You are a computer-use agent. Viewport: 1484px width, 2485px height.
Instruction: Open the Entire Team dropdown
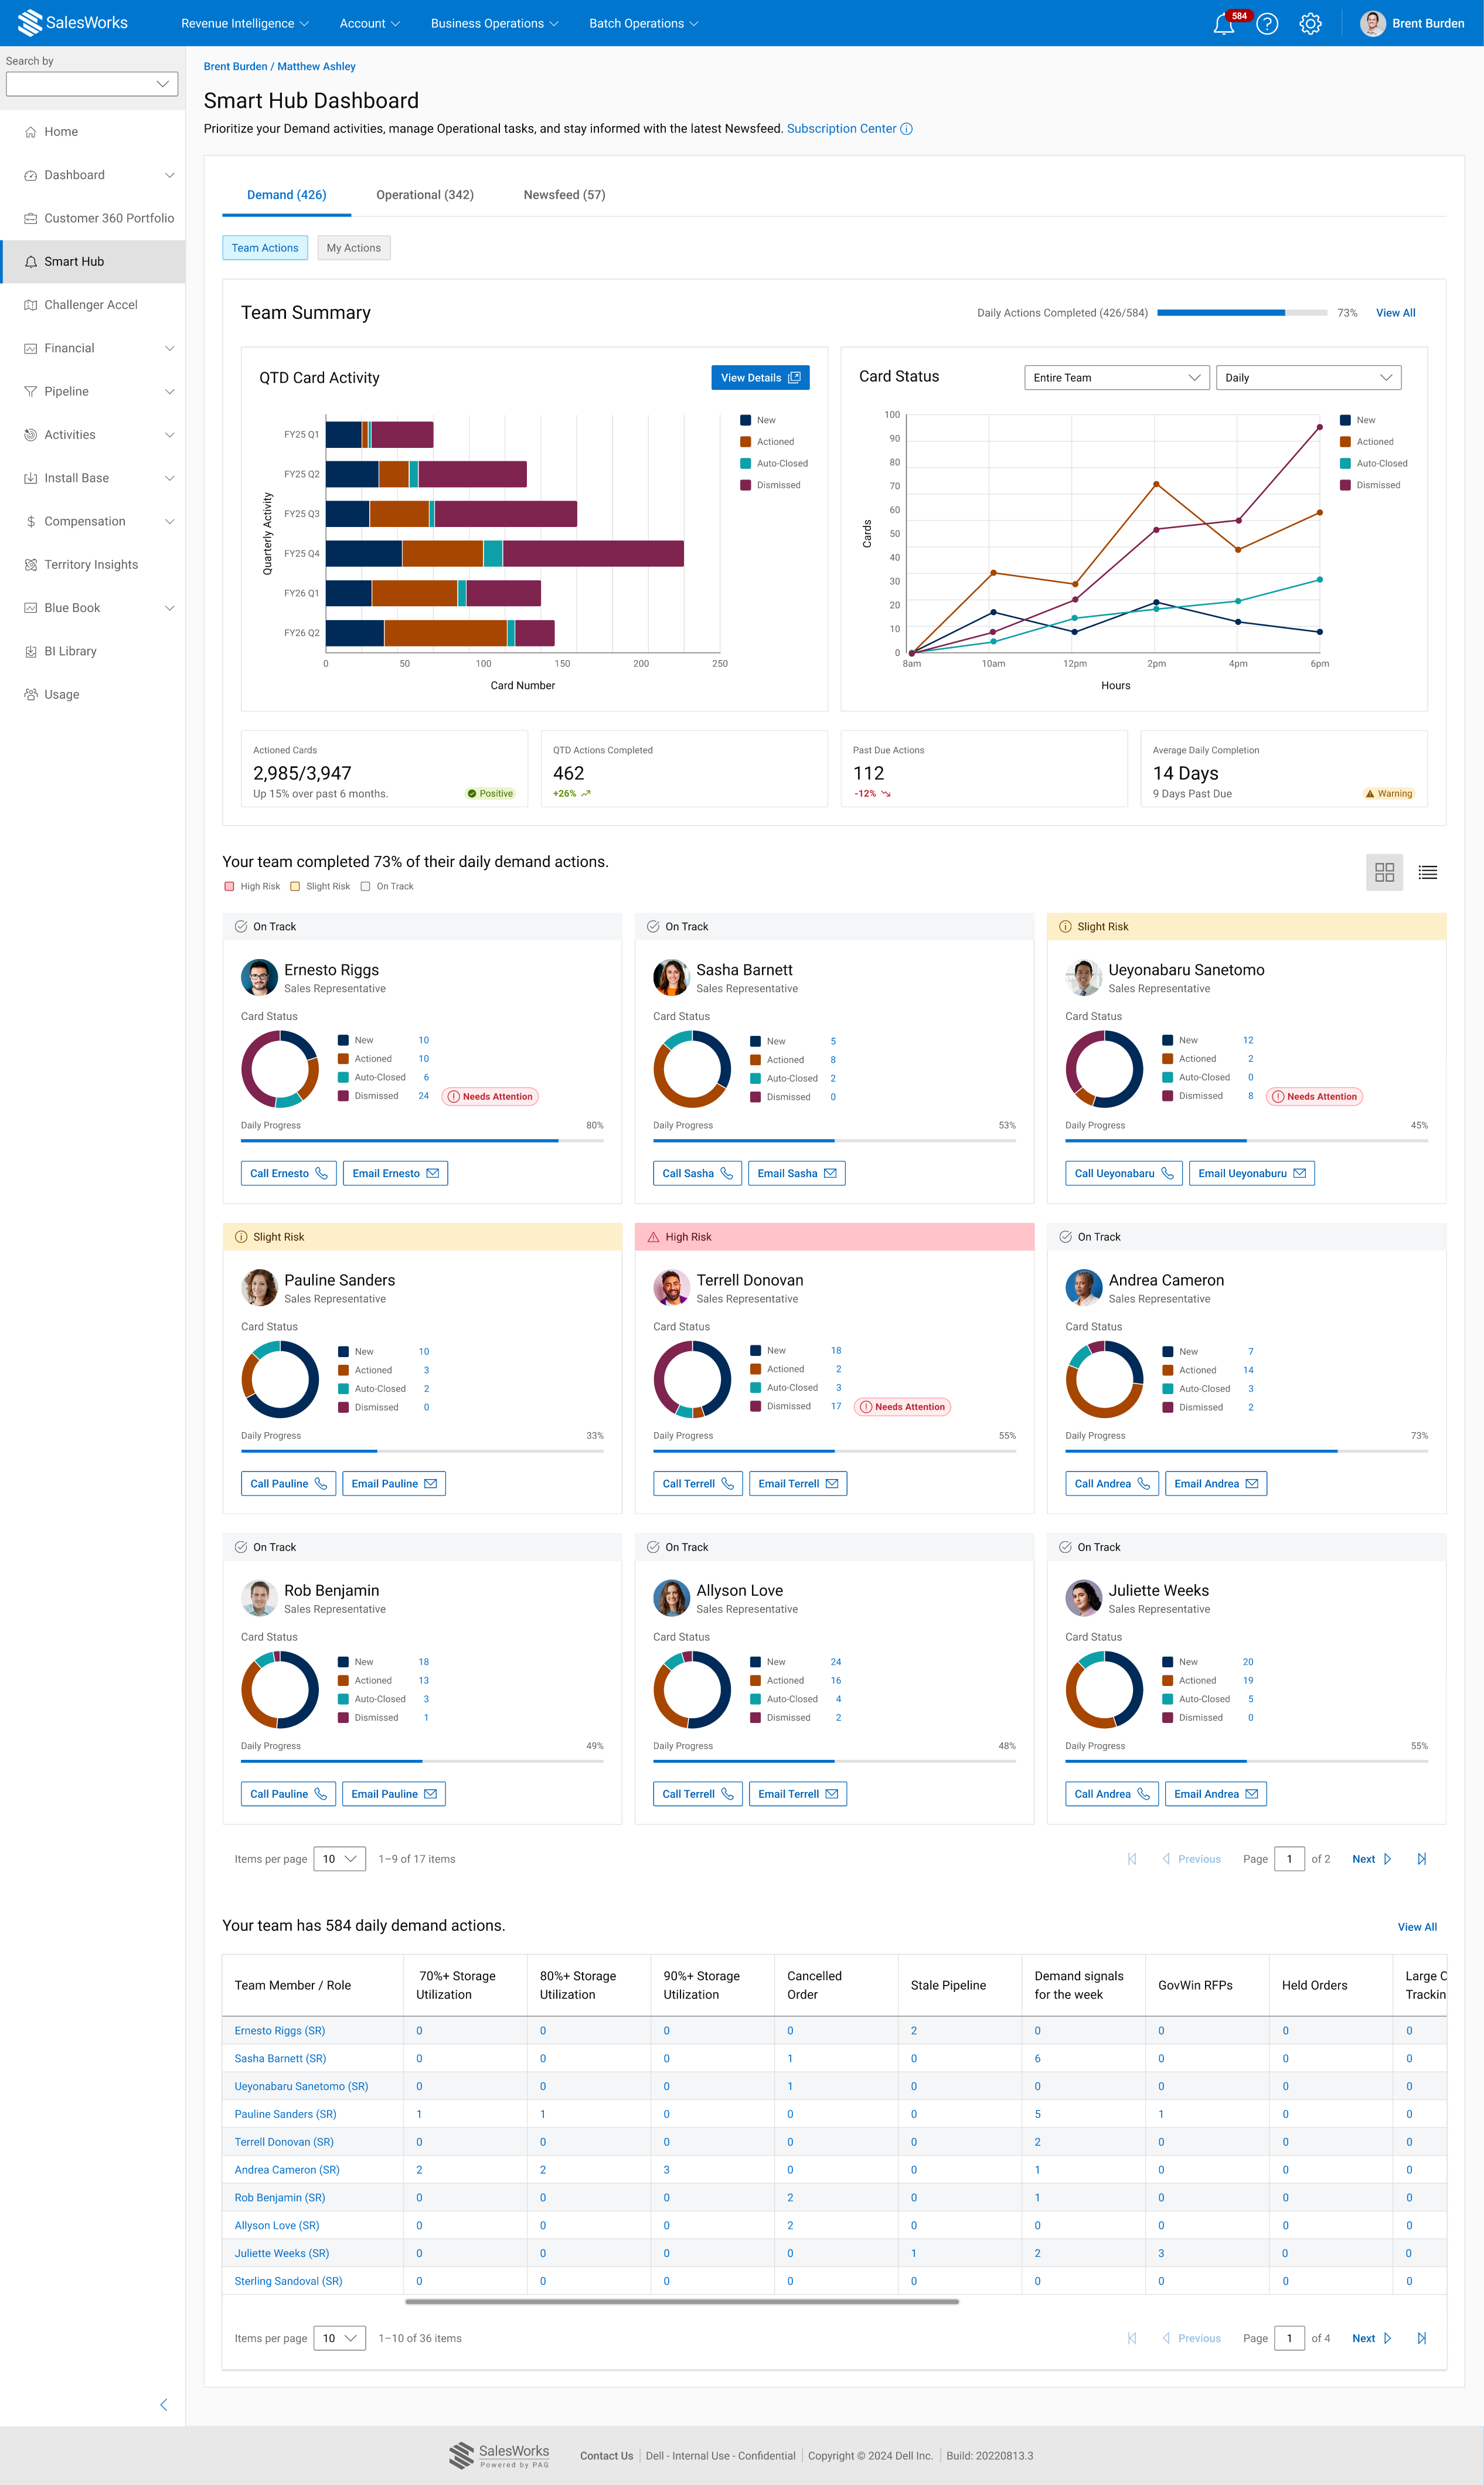[x=1116, y=378]
